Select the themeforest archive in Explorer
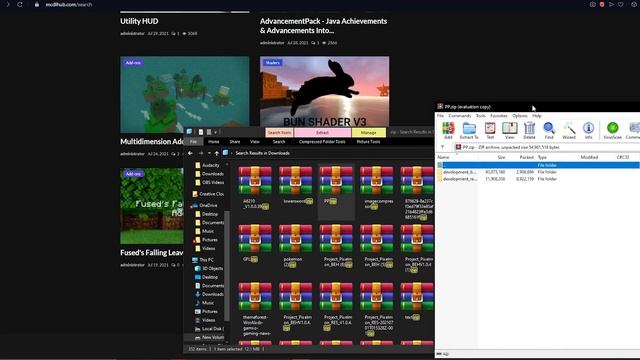This screenshot has width=640, height=360. (255, 309)
